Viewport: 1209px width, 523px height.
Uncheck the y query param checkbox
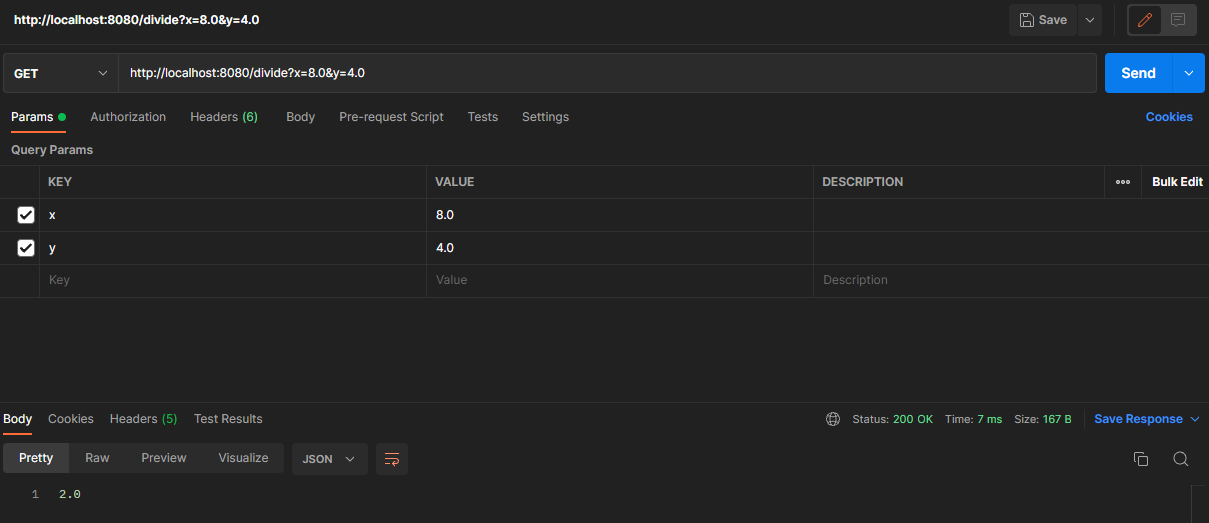tap(26, 248)
